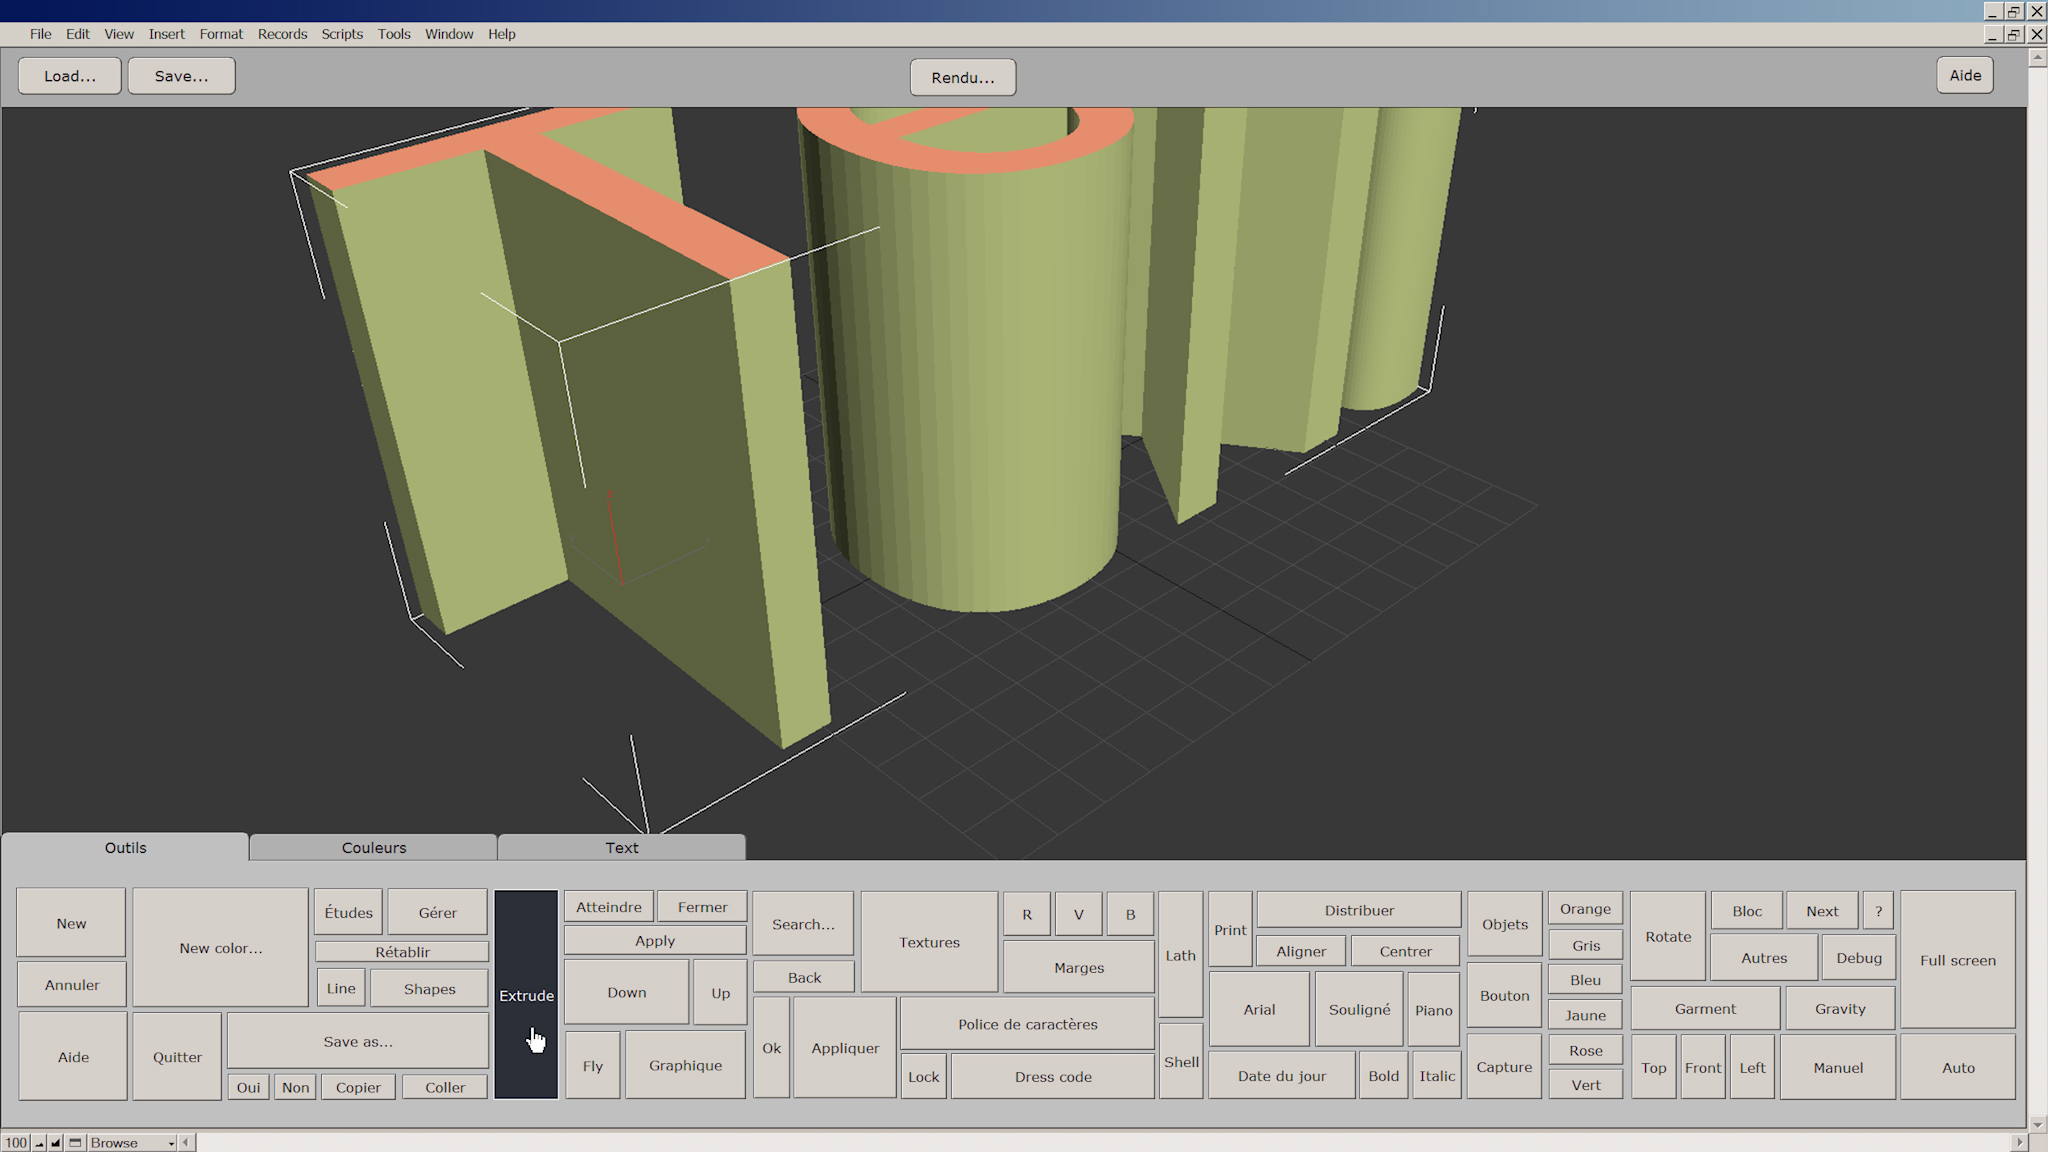The image size is (2048, 1152).
Task: Click the B color channel button
Action: pyautogui.click(x=1130, y=914)
